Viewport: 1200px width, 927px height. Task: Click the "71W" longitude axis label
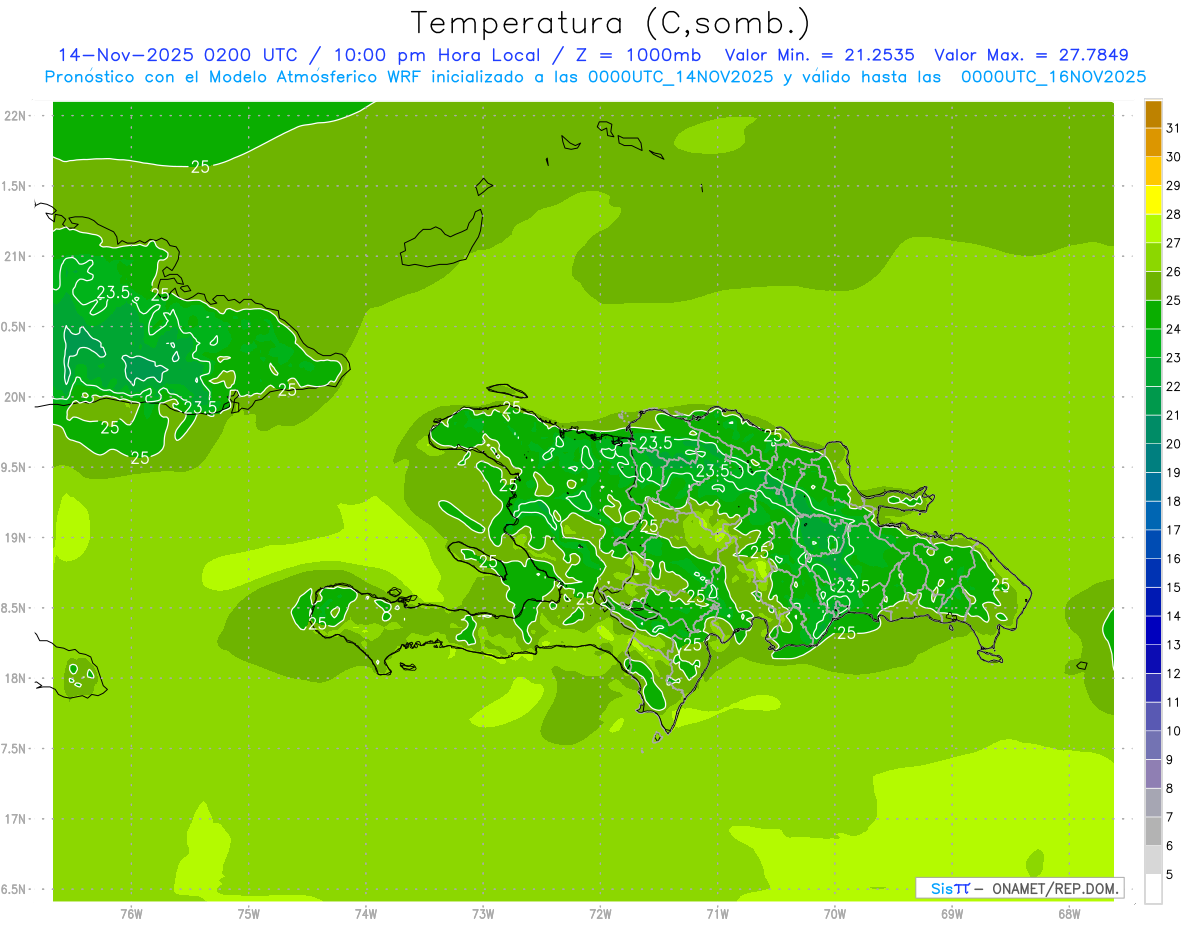click(717, 914)
